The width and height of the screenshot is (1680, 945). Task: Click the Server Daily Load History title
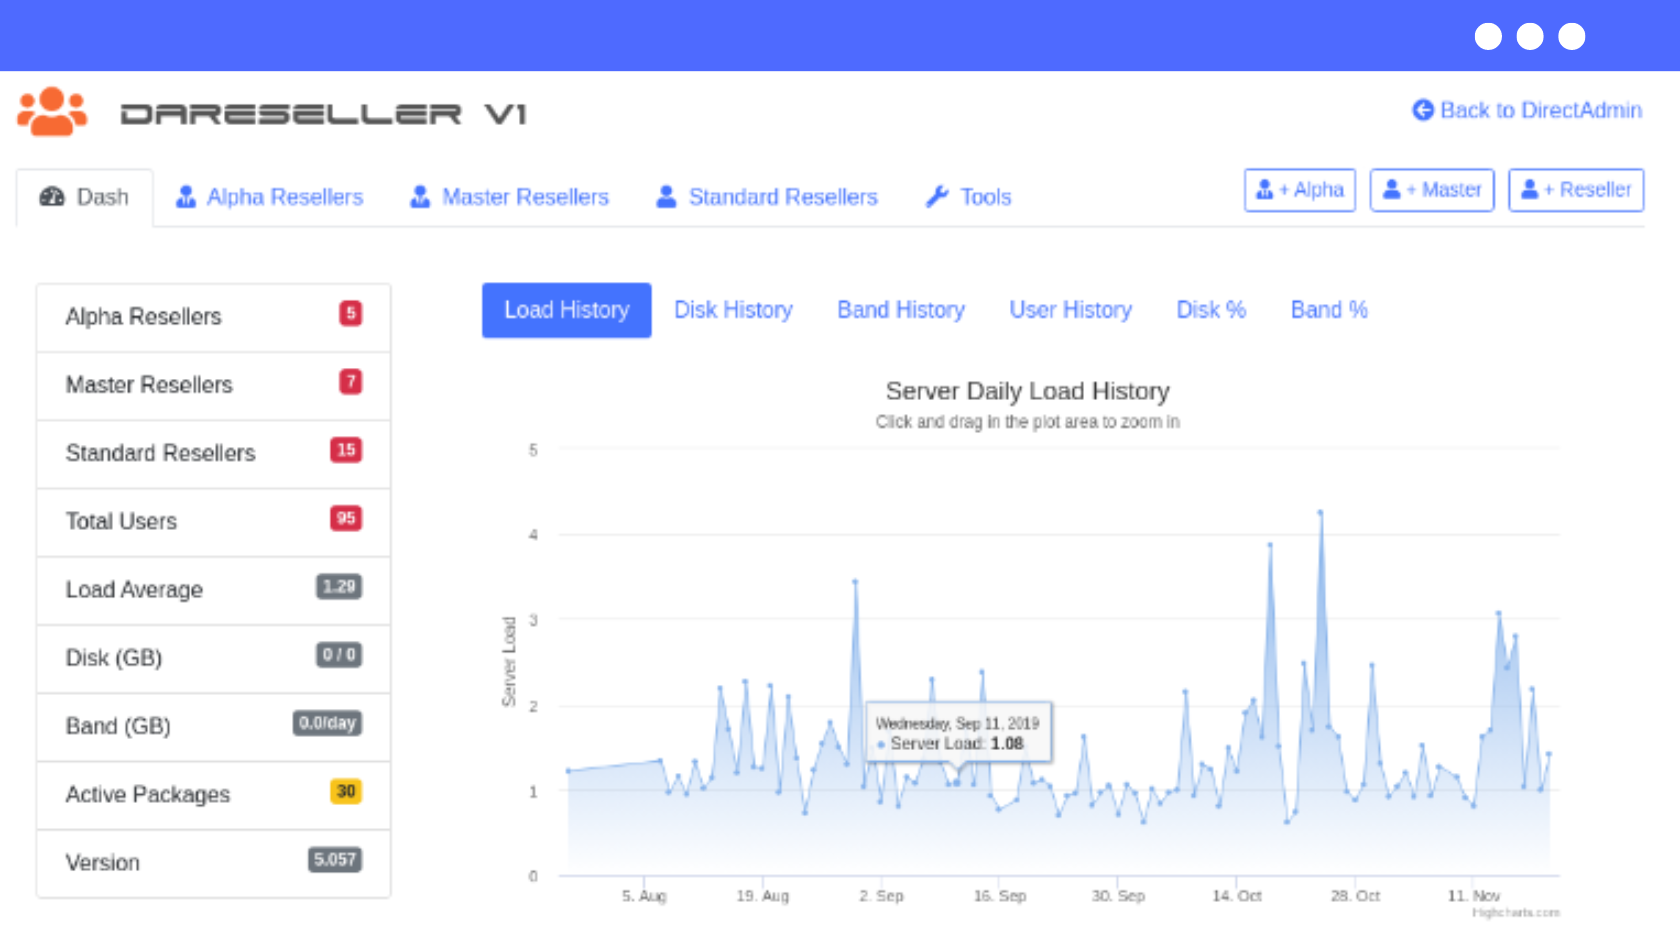(1027, 391)
